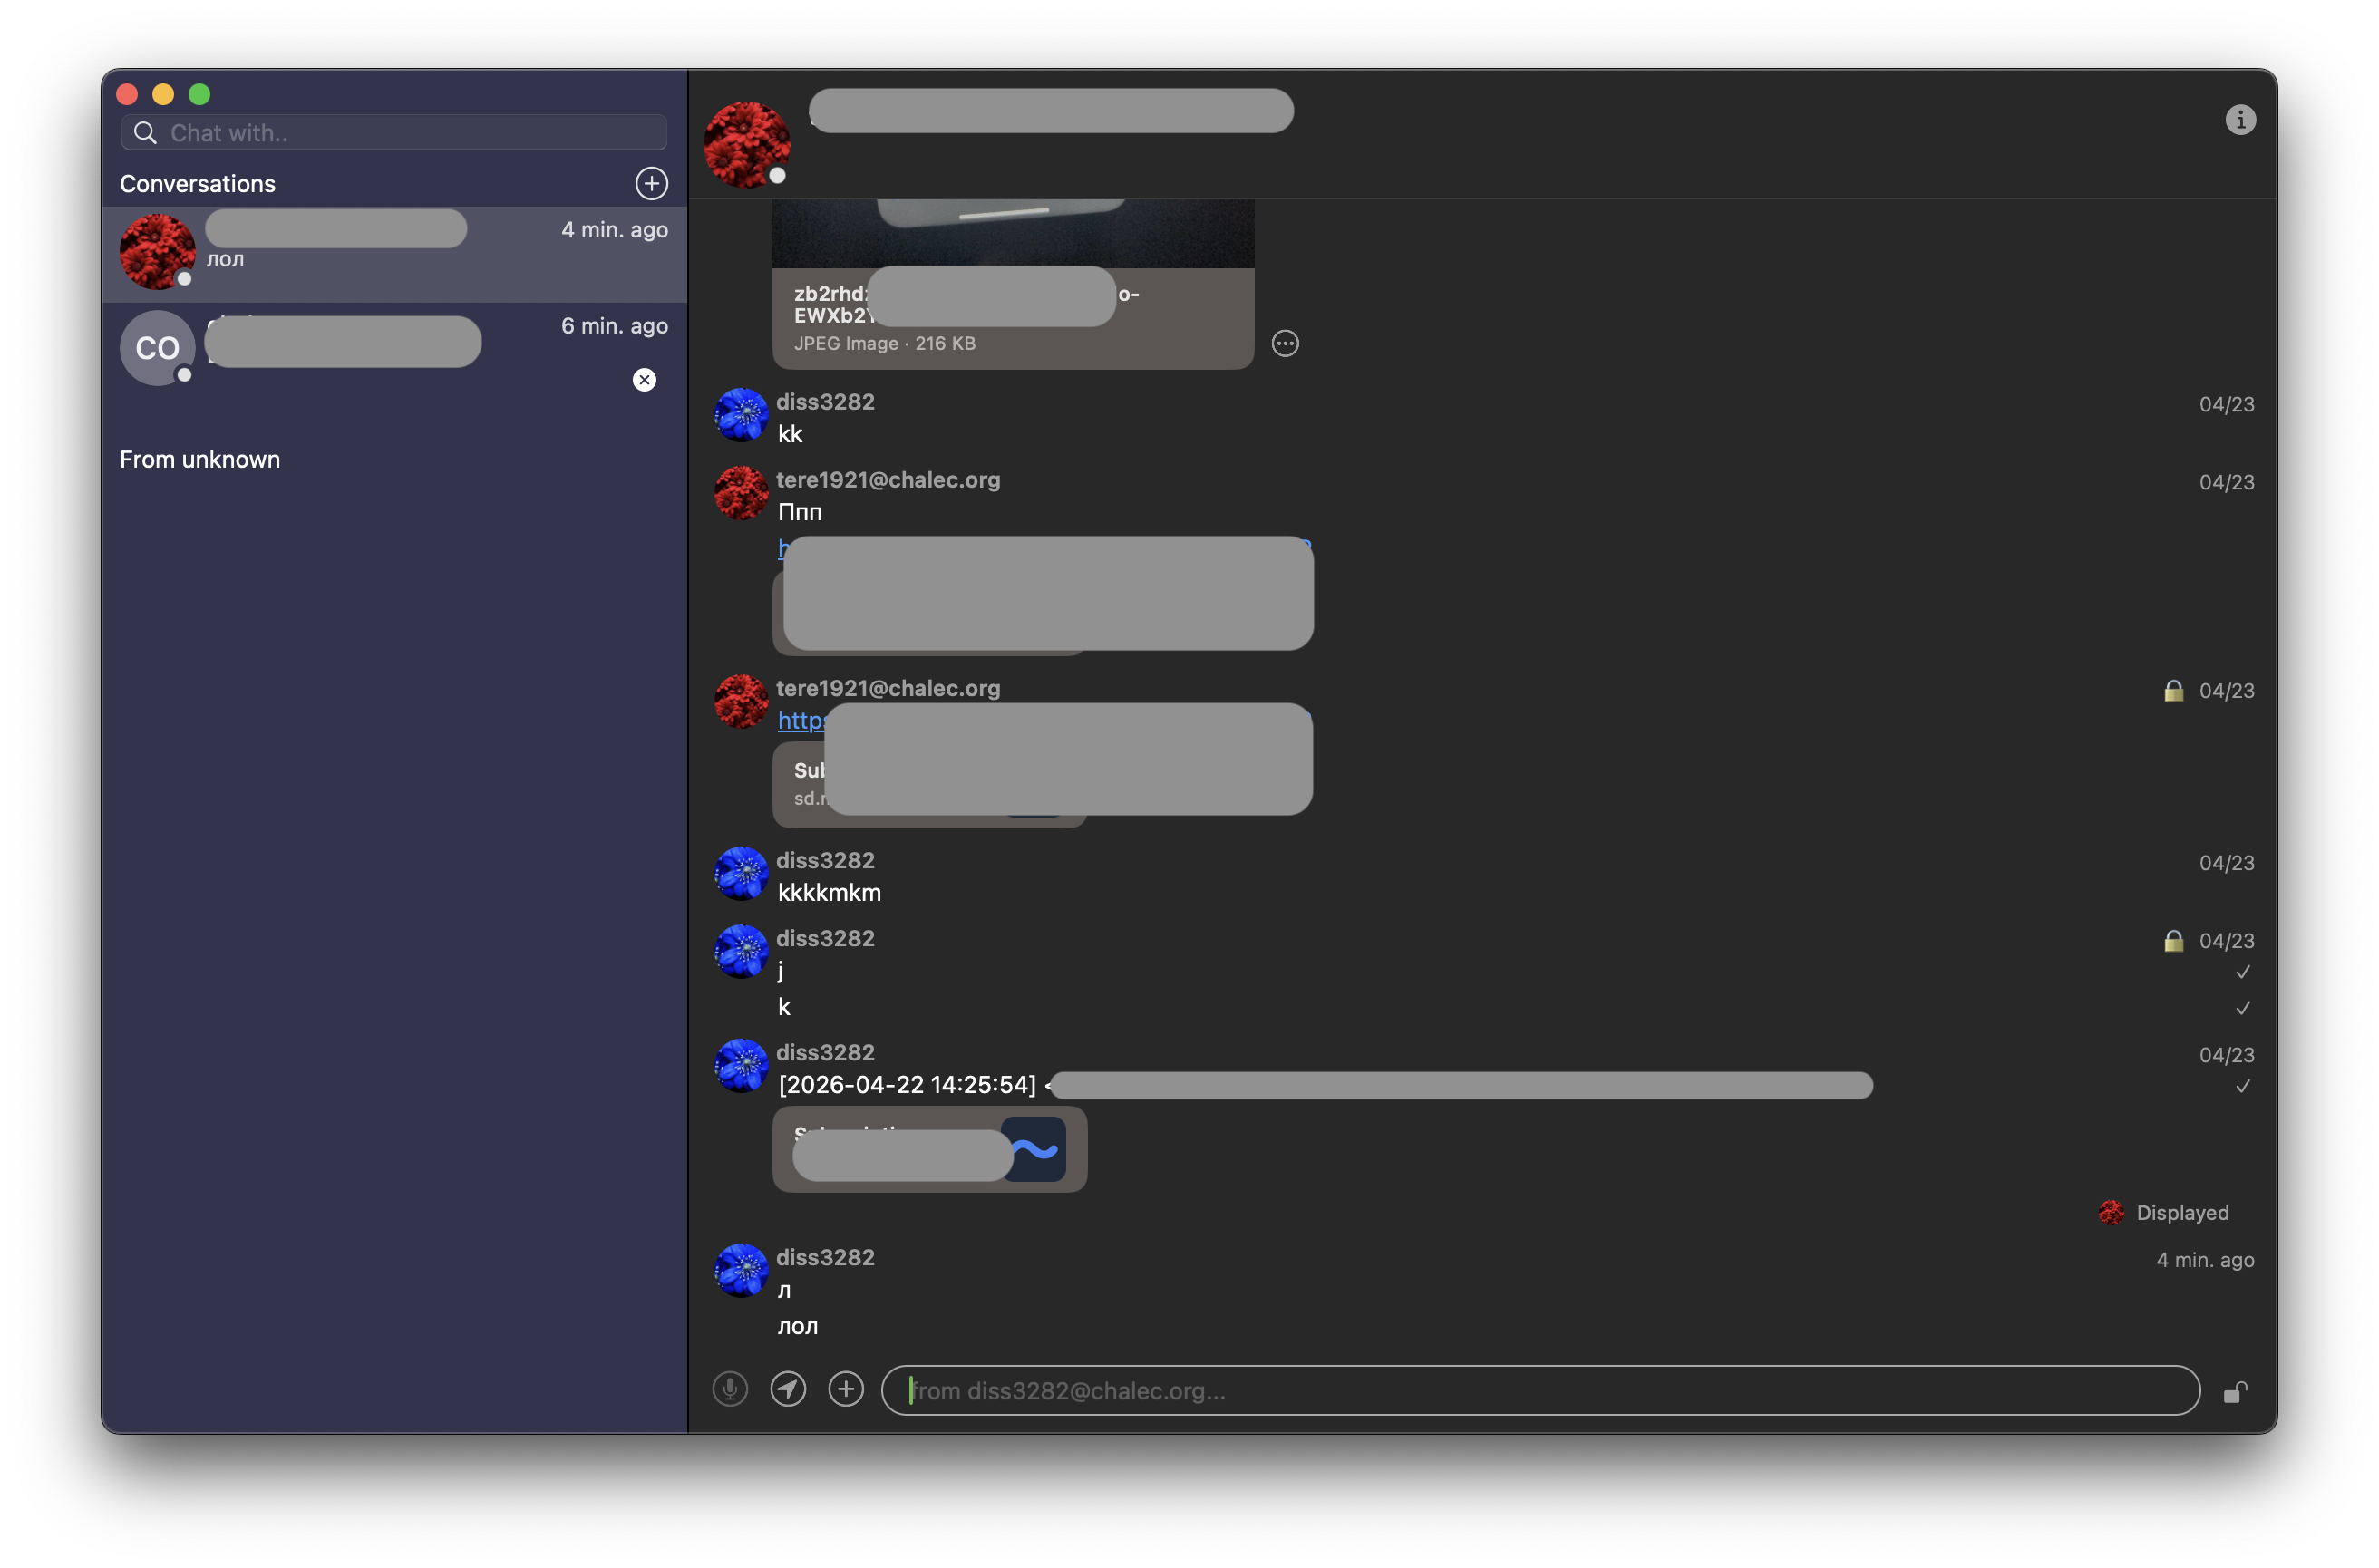Click the "kk" message text
This screenshot has width=2379, height=1568.
pyautogui.click(x=790, y=434)
